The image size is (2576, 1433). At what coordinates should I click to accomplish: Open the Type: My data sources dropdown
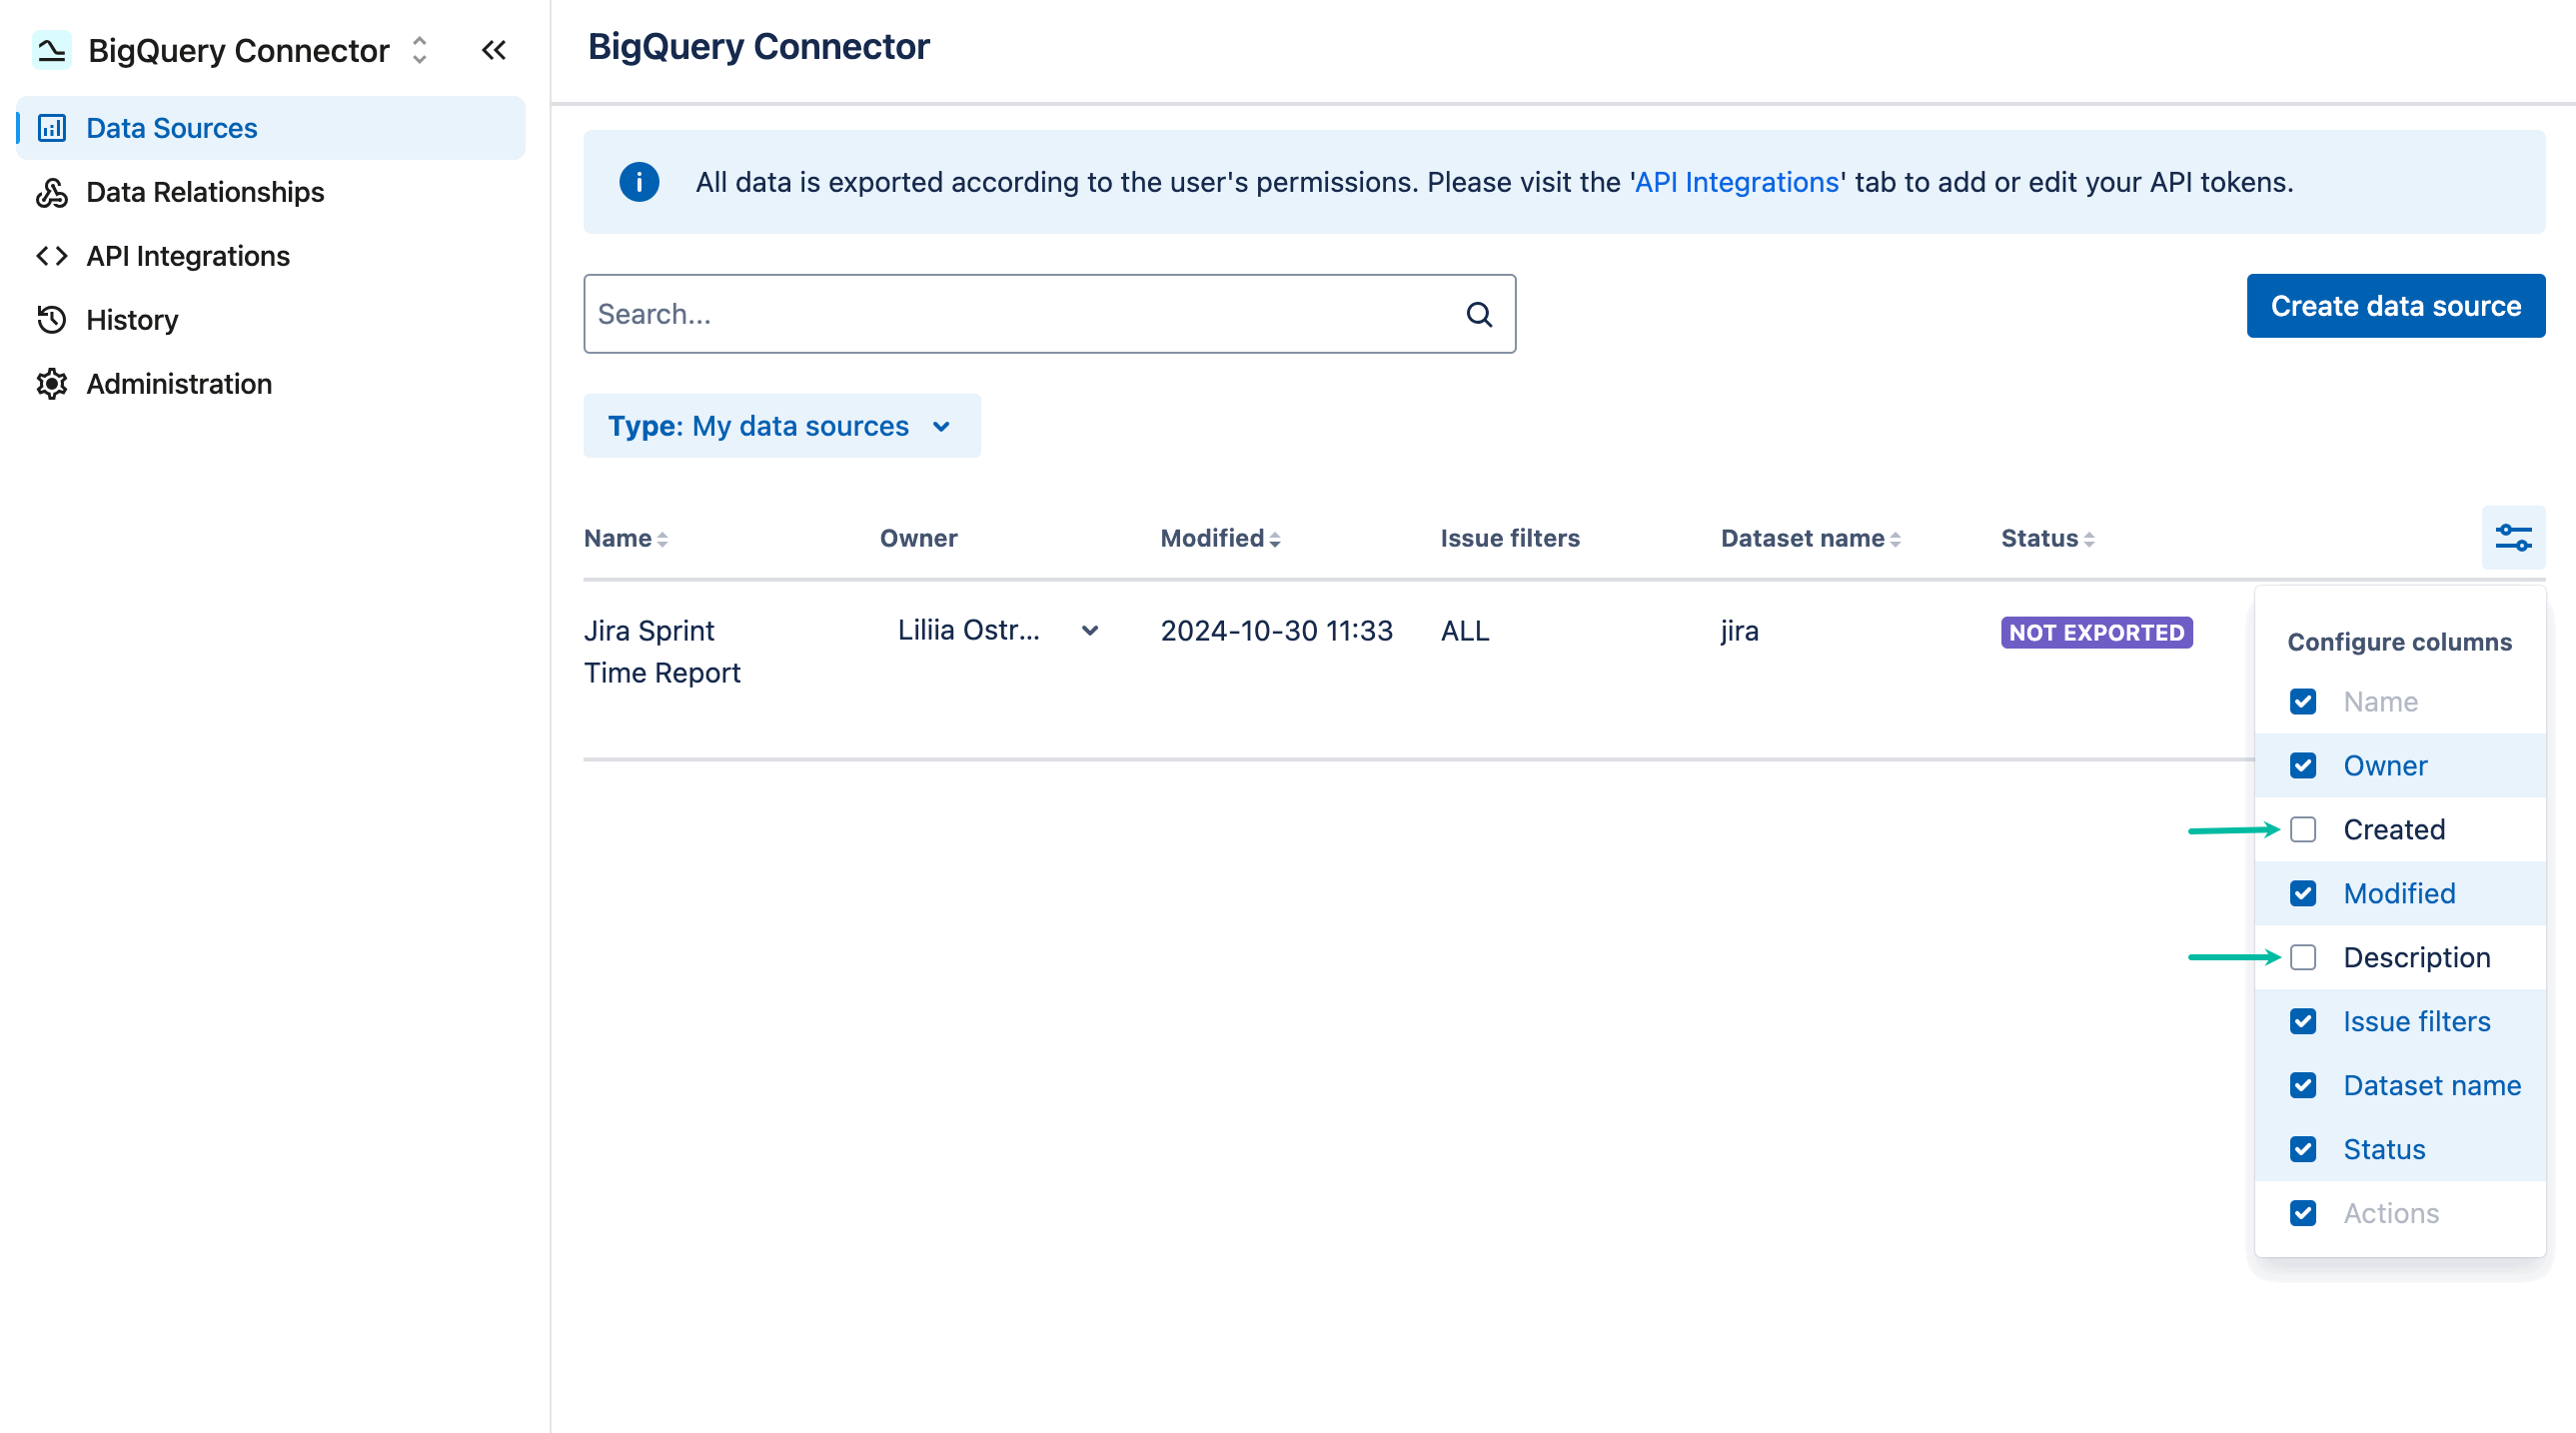[781, 425]
